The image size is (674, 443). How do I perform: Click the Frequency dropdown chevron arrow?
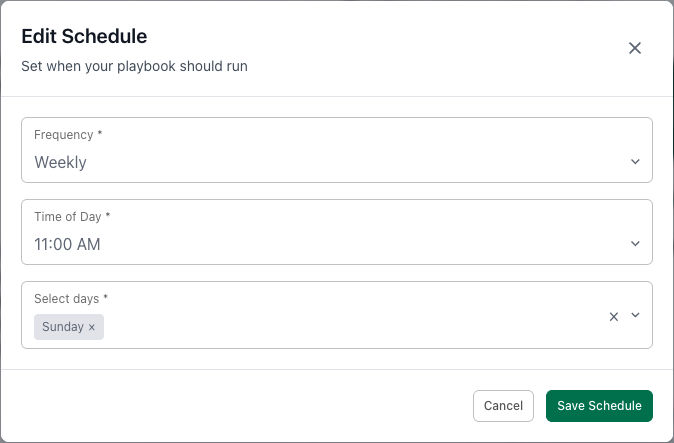(x=635, y=162)
